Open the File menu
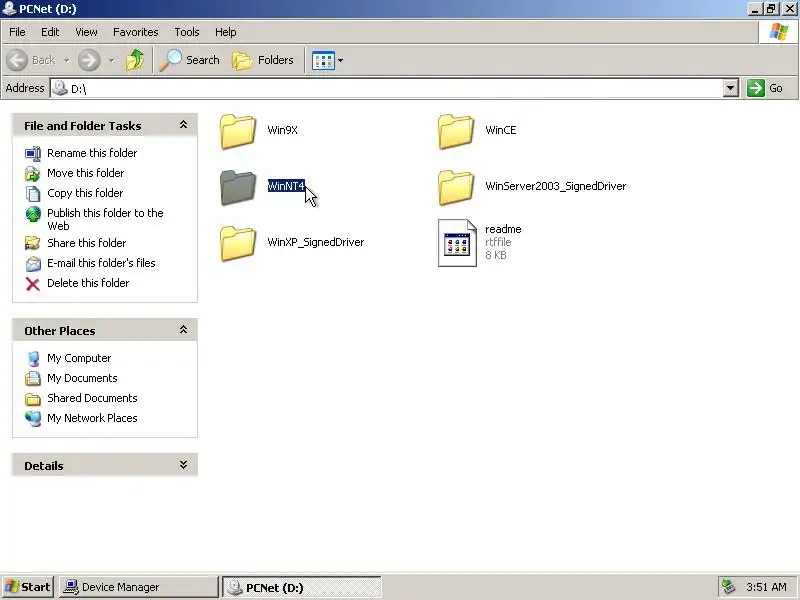 pyautogui.click(x=17, y=32)
